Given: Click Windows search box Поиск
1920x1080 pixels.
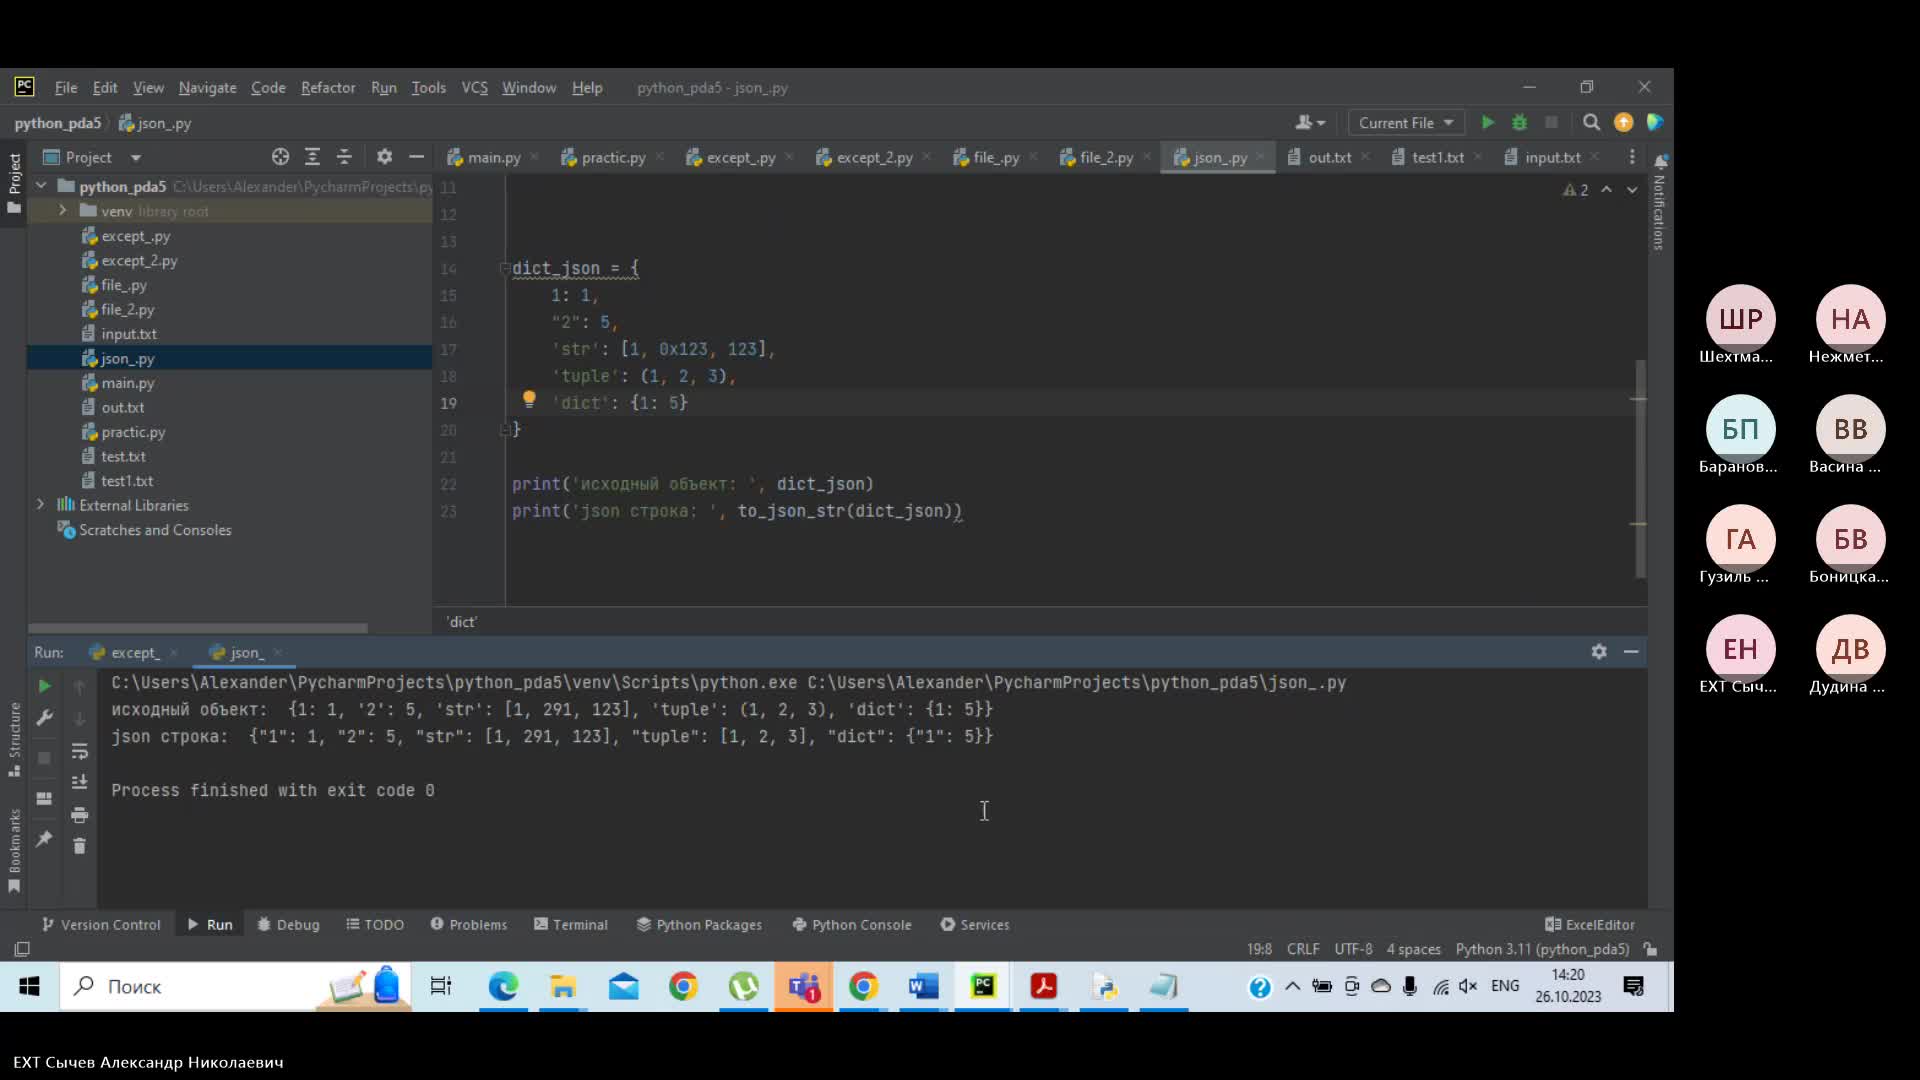Looking at the screenshot, I should point(235,987).
